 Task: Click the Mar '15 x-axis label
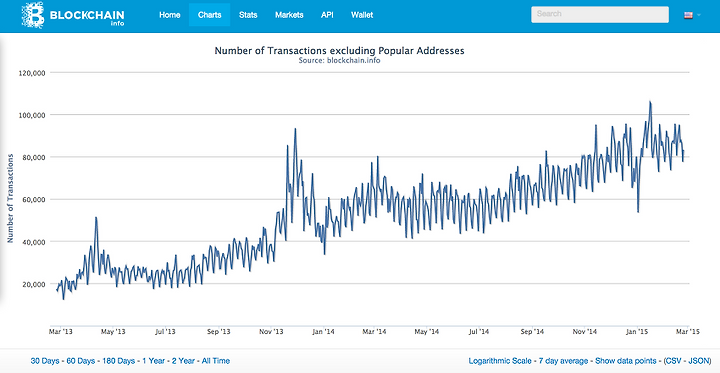point(688,332)
